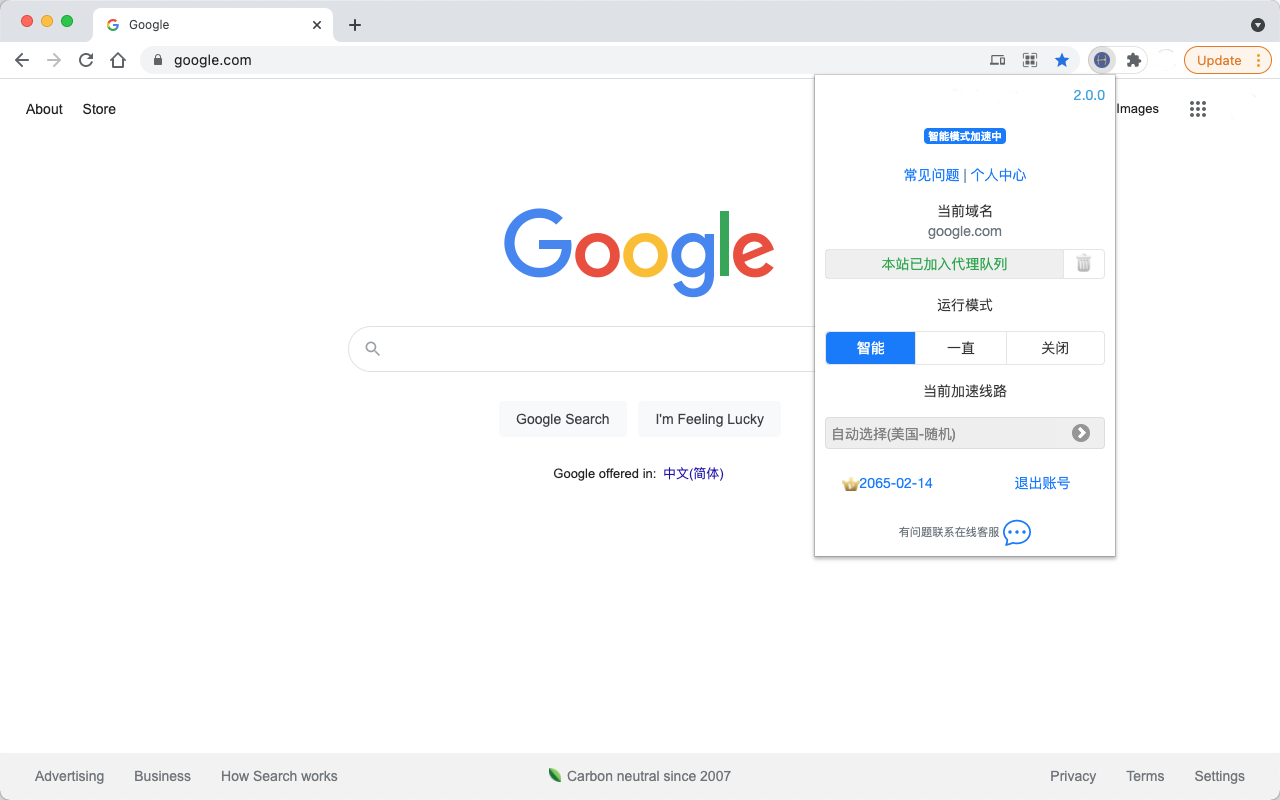This screenshot has width=1280, height=800.
Task: Open the proxy extension icon in toolbar
Action: [x=1101, y=60]
